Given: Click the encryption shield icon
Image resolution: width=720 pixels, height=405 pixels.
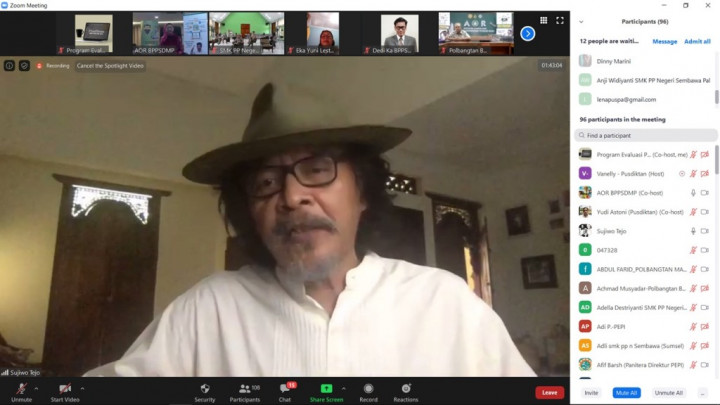Looking at the screenshot, I should coord(23,65).
